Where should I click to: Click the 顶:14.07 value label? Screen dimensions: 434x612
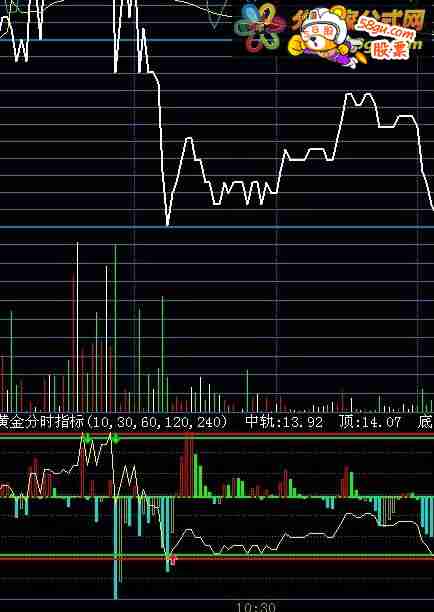(370, 422)
